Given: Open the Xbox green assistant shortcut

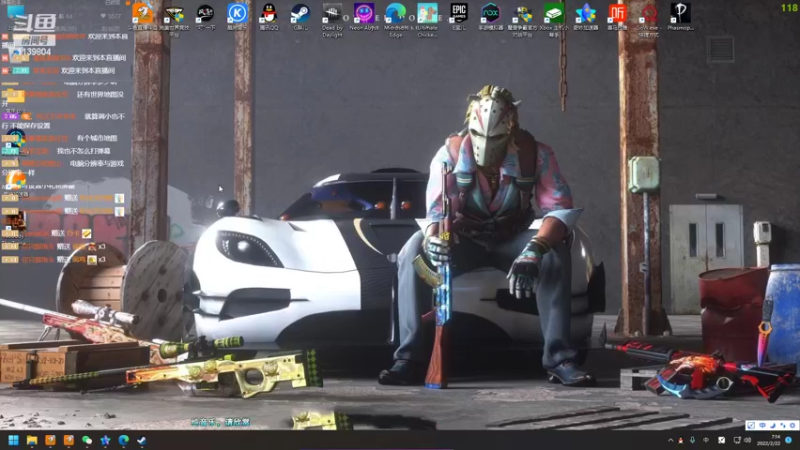Looking at the screenshot, I should tap(554, 17).
